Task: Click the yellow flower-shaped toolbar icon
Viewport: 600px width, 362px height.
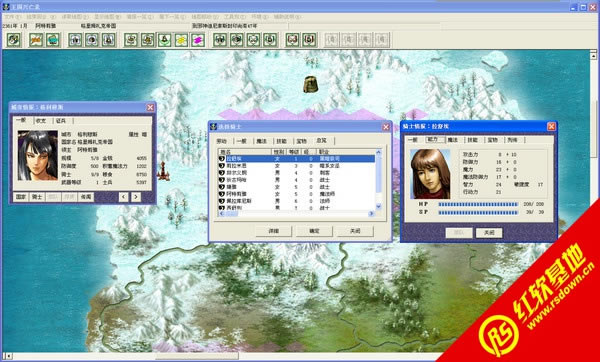Action: [181, 40]
